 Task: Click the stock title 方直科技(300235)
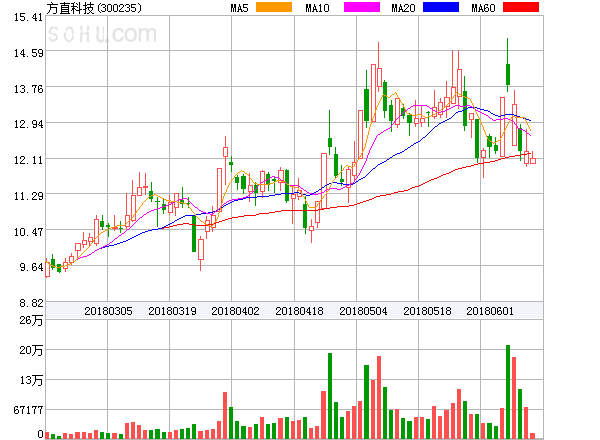pyautogui.click(x=94, y=8)
